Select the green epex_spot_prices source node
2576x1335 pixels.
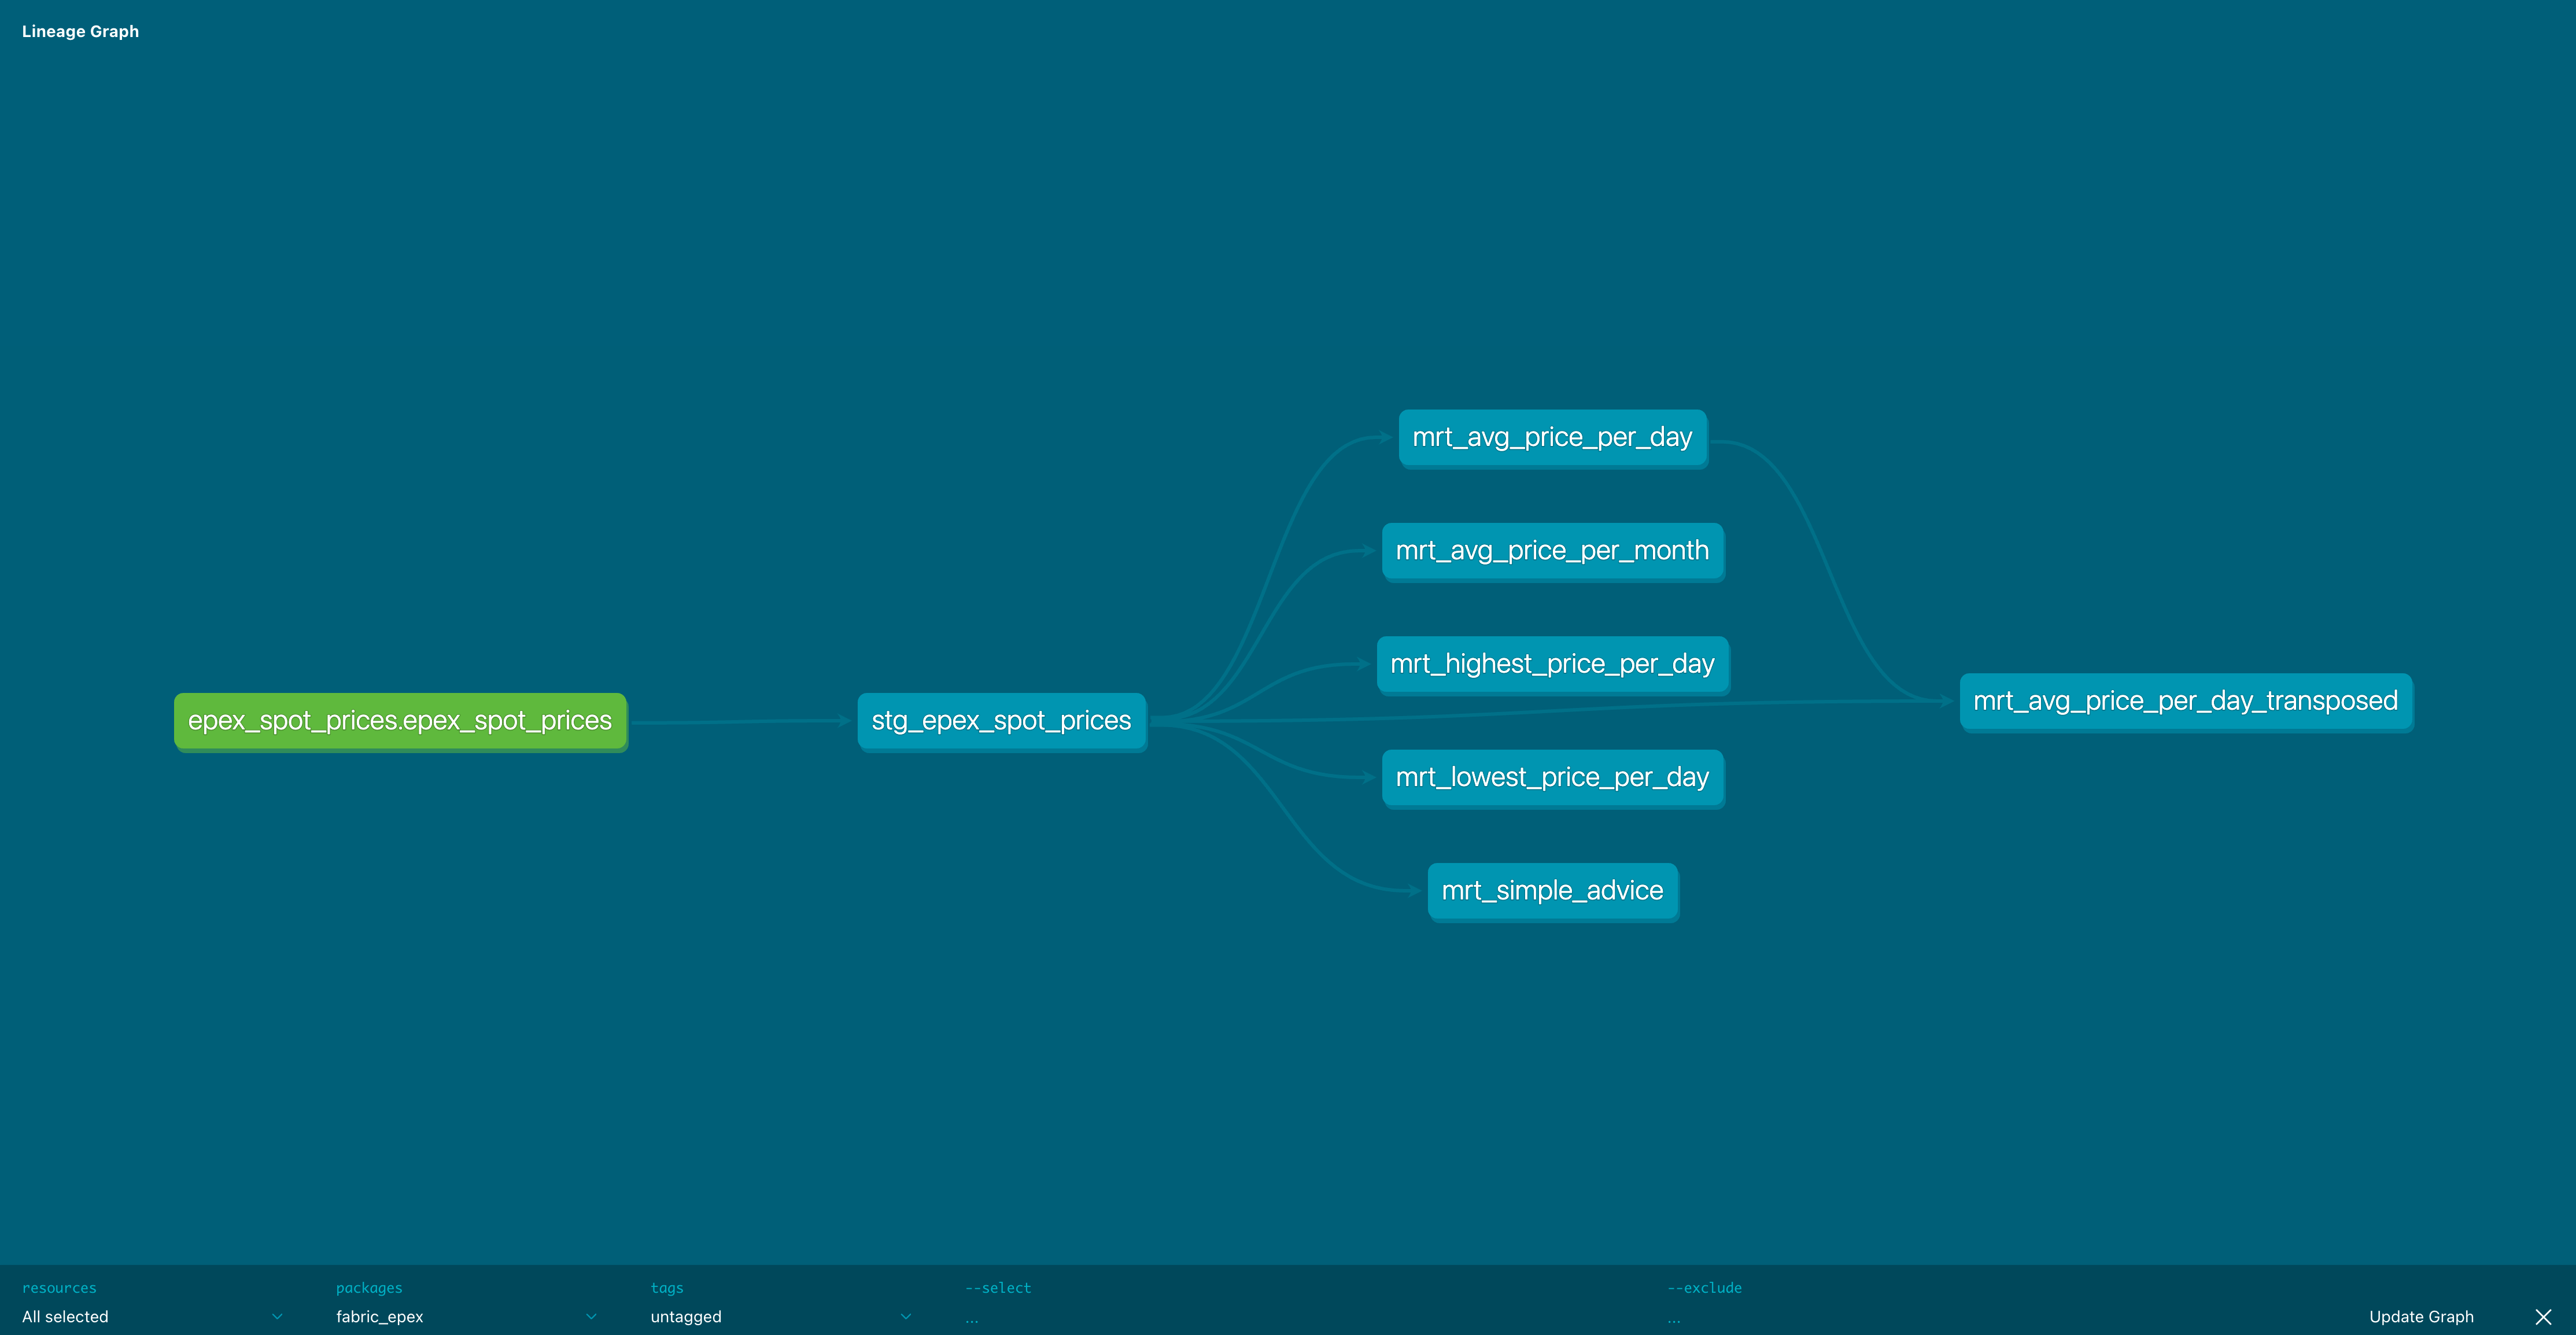pyautogui.click(x=399, y=720)
